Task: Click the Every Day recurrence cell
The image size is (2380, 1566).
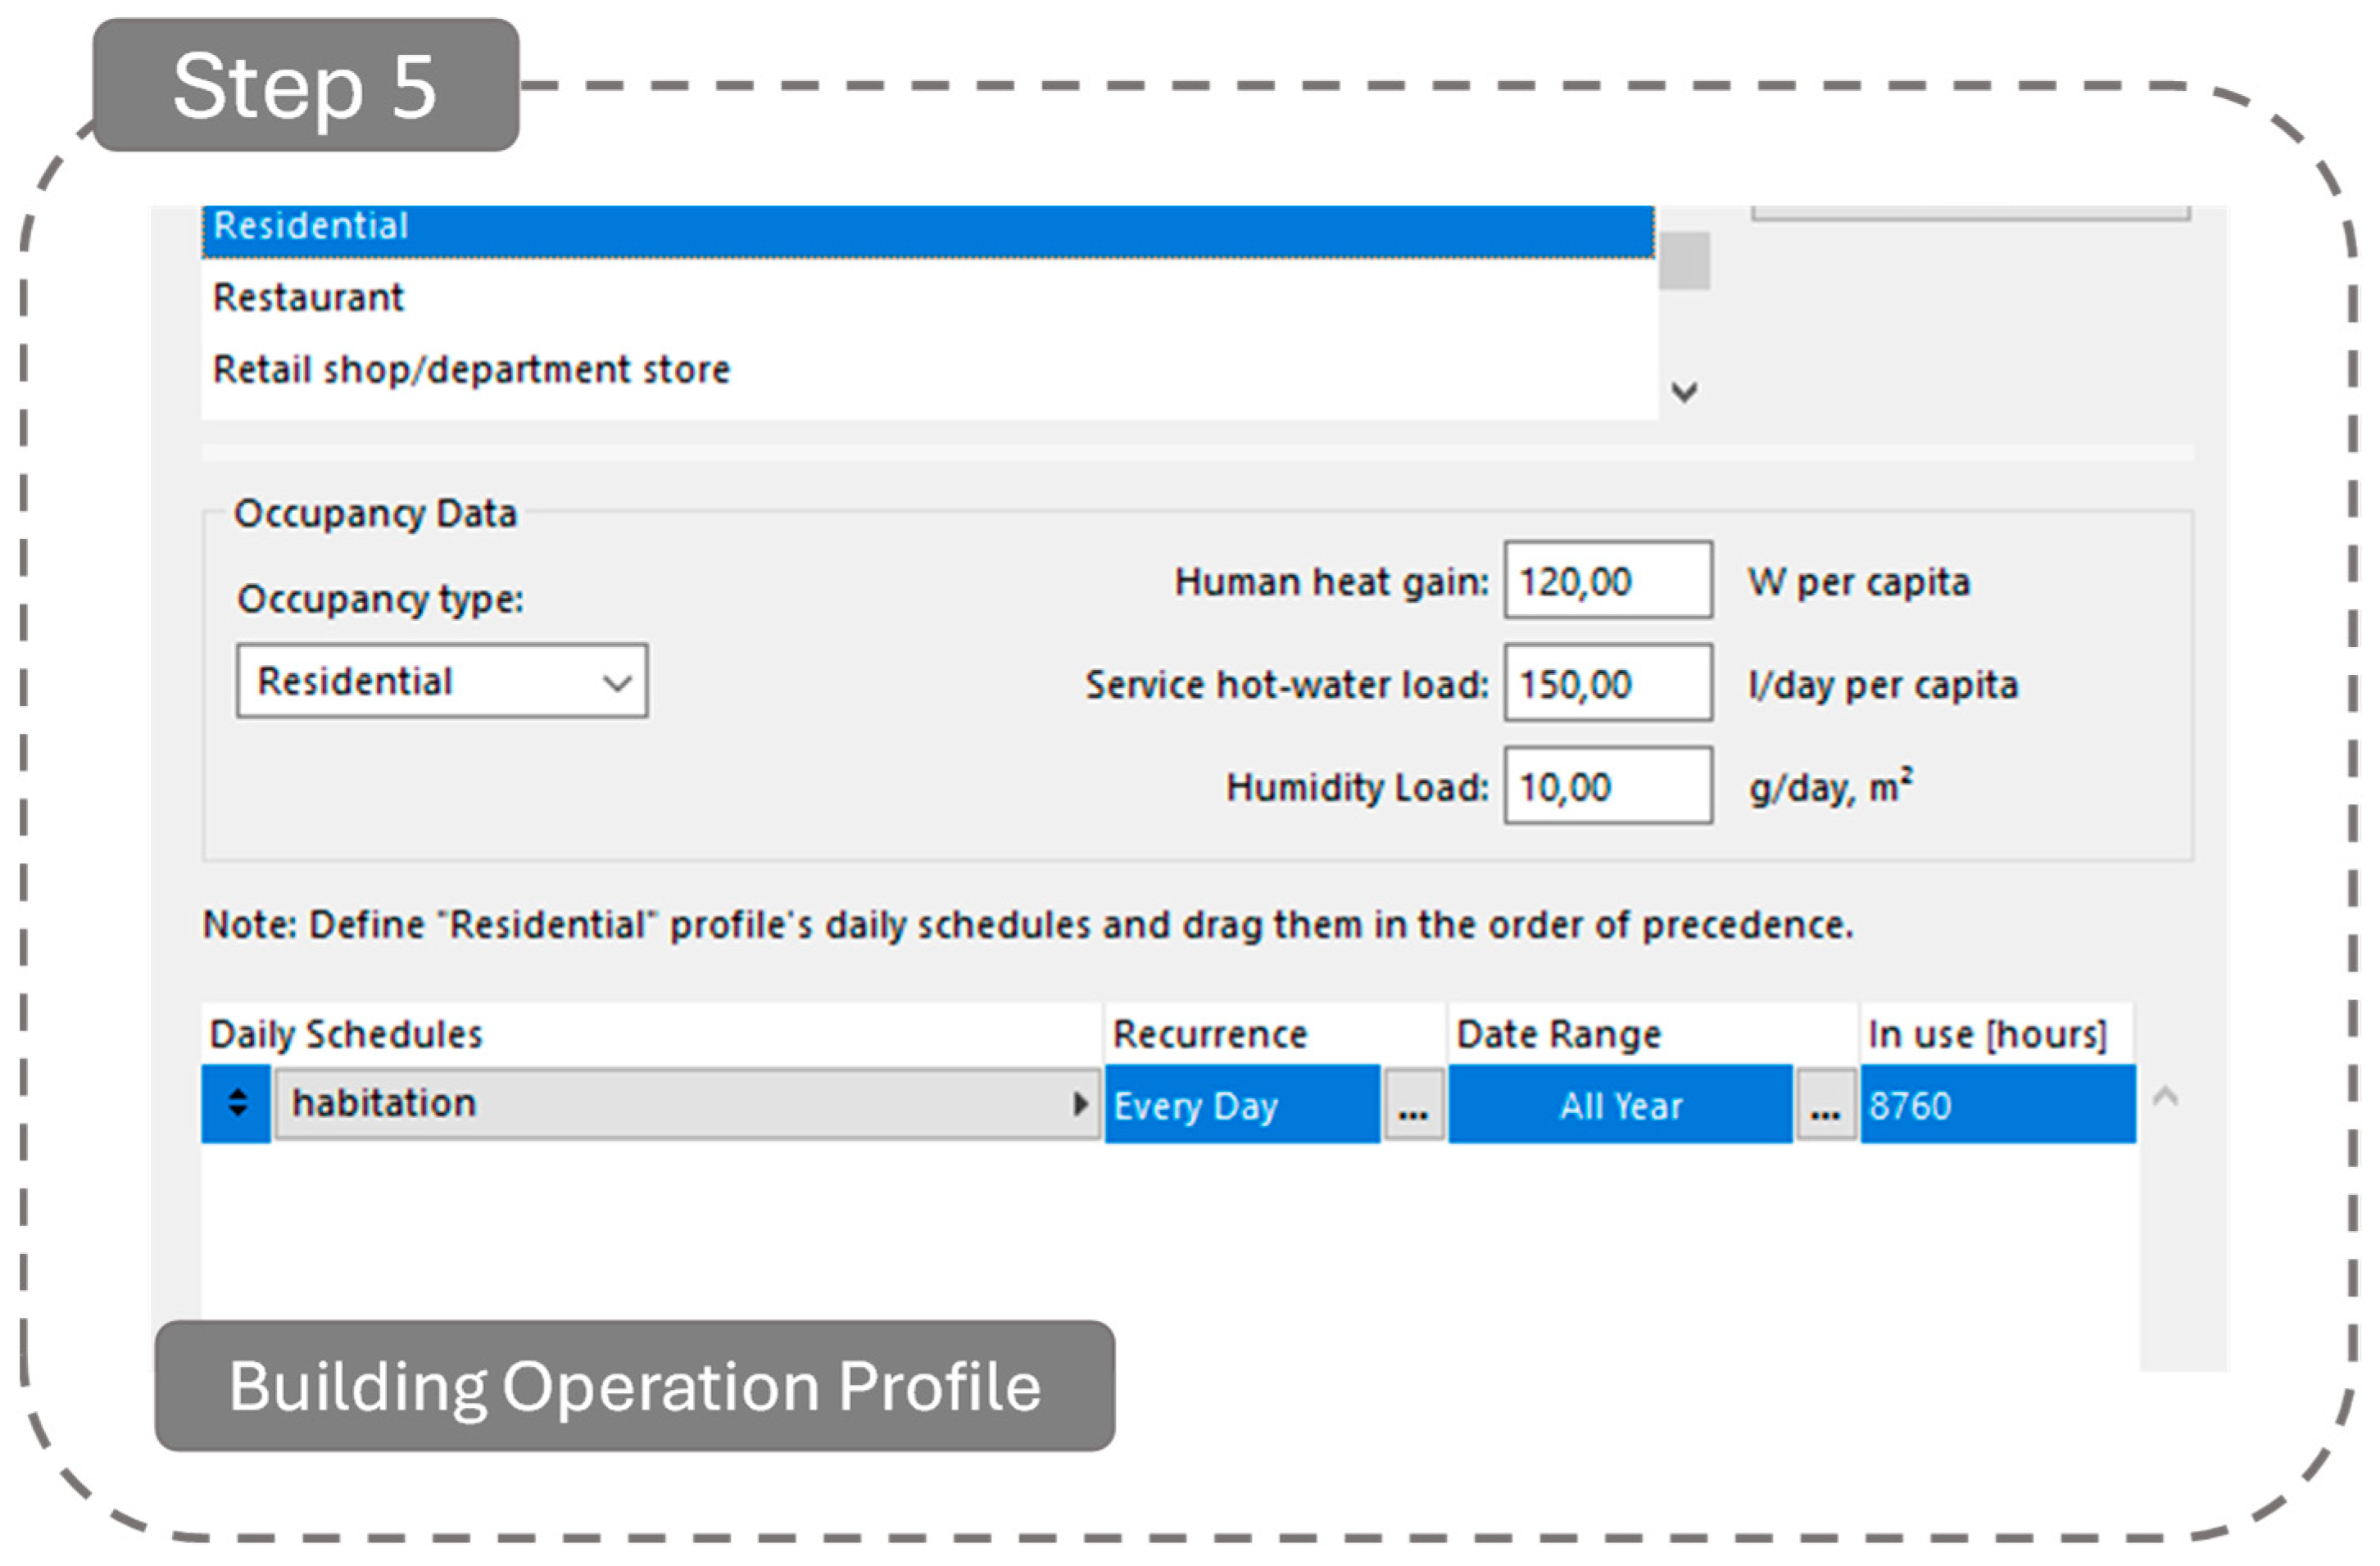Action: click(1240, 1106)
